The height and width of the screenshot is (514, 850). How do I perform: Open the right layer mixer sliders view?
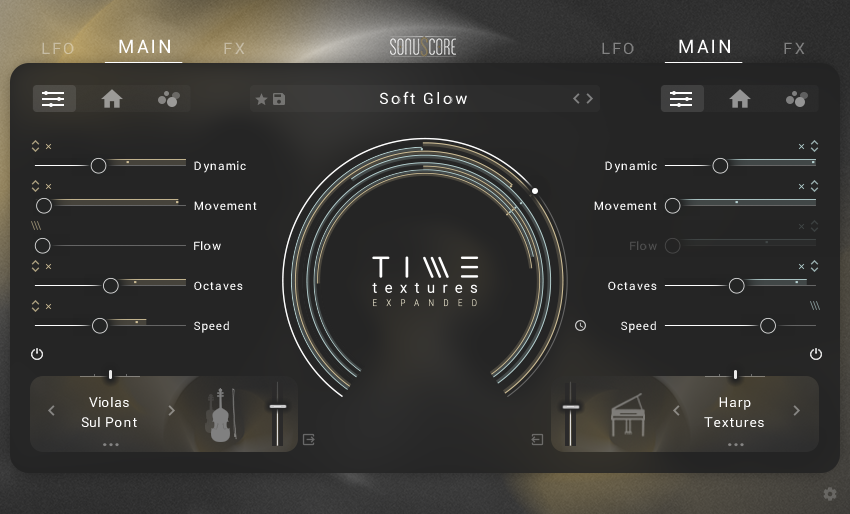click(682, 98)
